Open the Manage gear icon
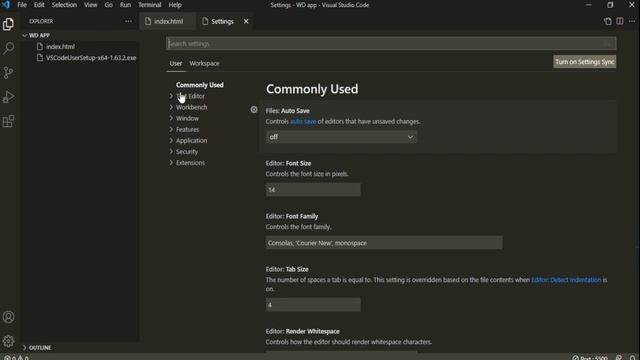The height and width of the screenshot is (360, 640). tap(9, 341)
